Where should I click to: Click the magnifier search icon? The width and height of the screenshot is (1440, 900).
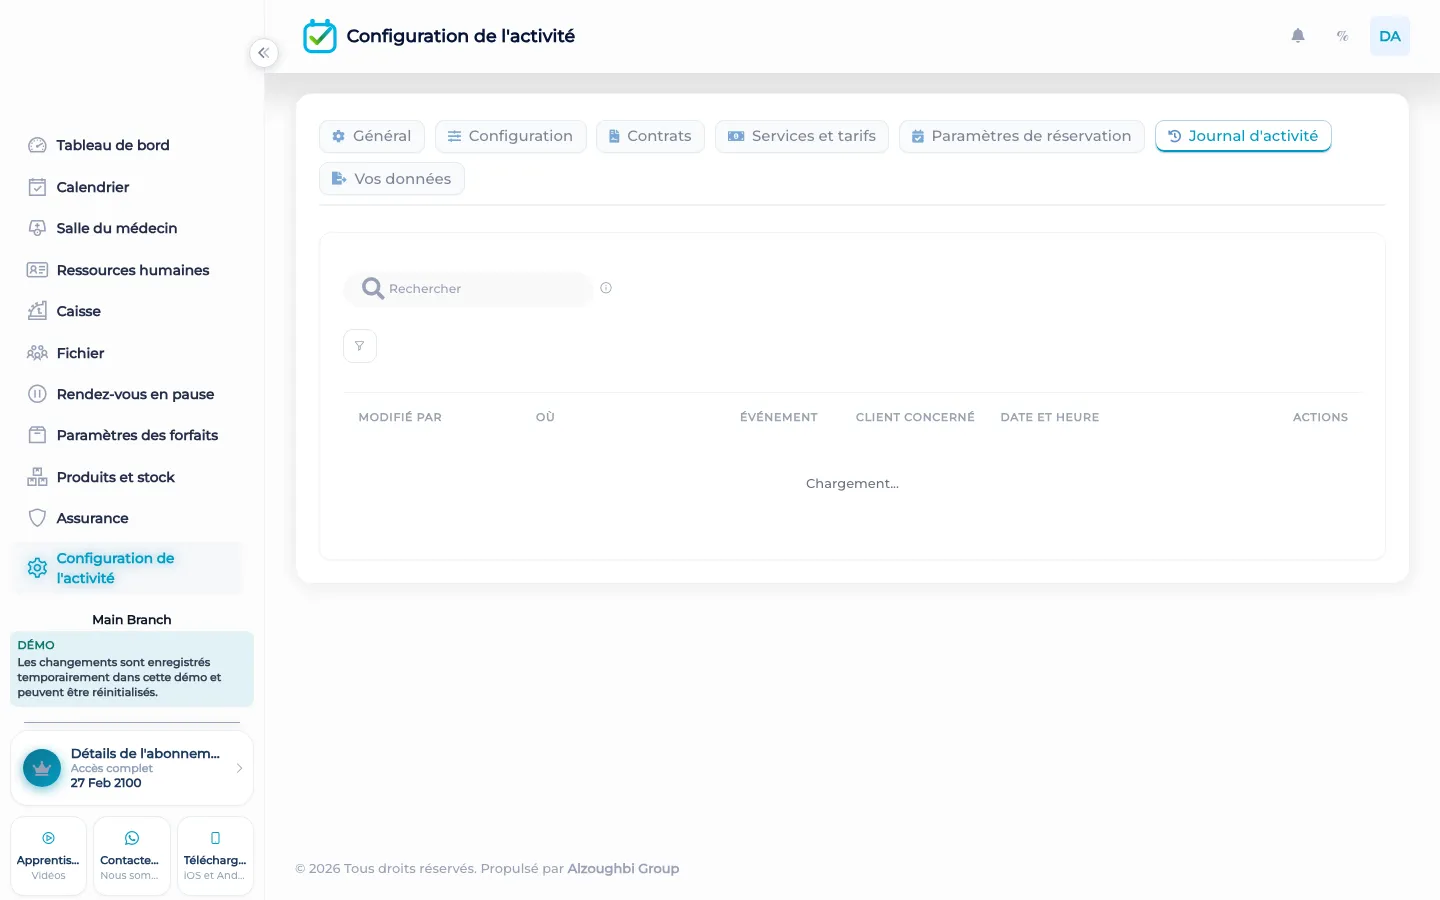point(372,288)
